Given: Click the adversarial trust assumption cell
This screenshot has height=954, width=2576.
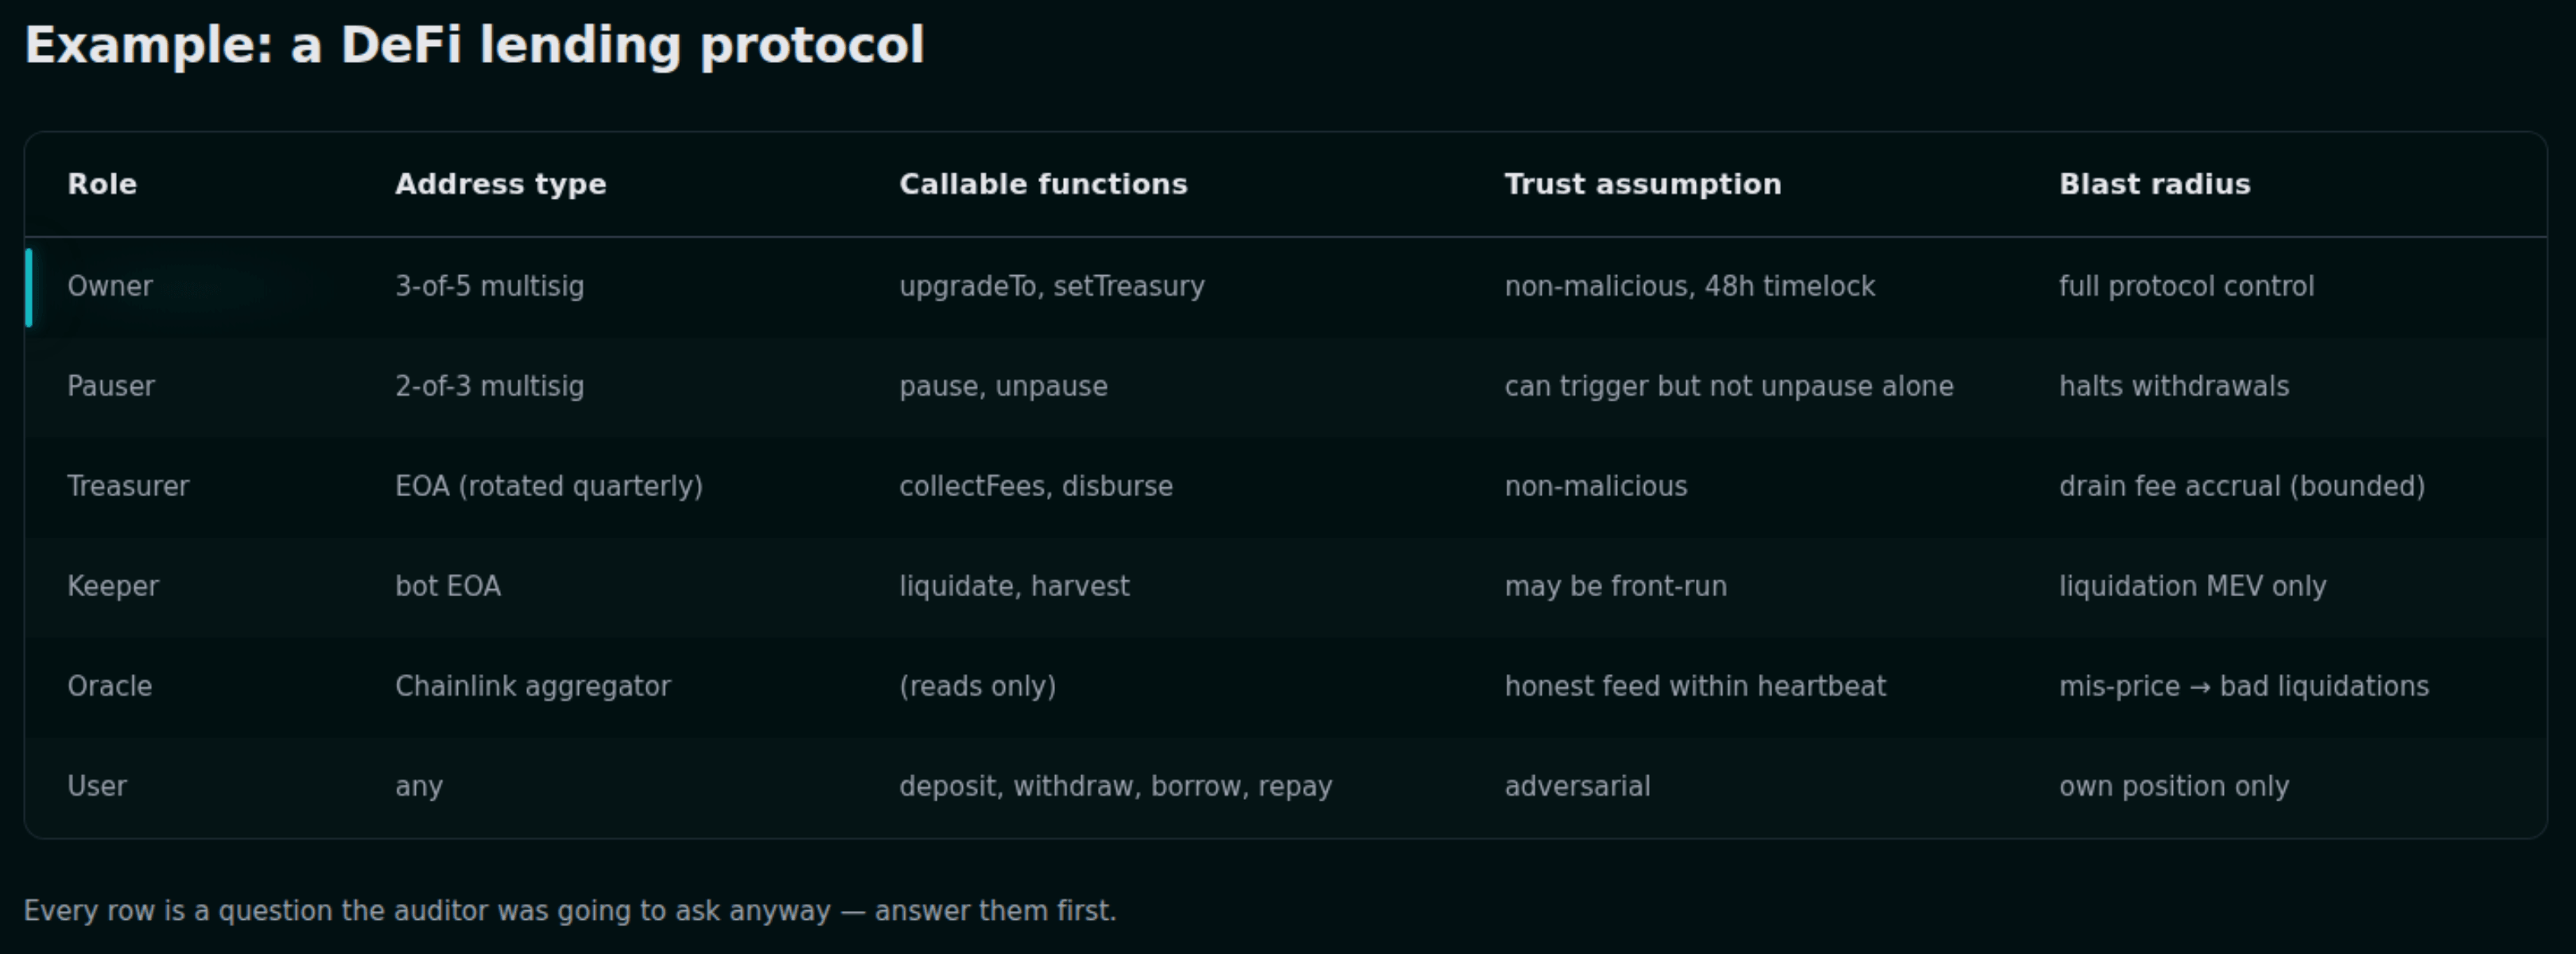Looking at the screenshot, I should click(x=1577, y=786).
